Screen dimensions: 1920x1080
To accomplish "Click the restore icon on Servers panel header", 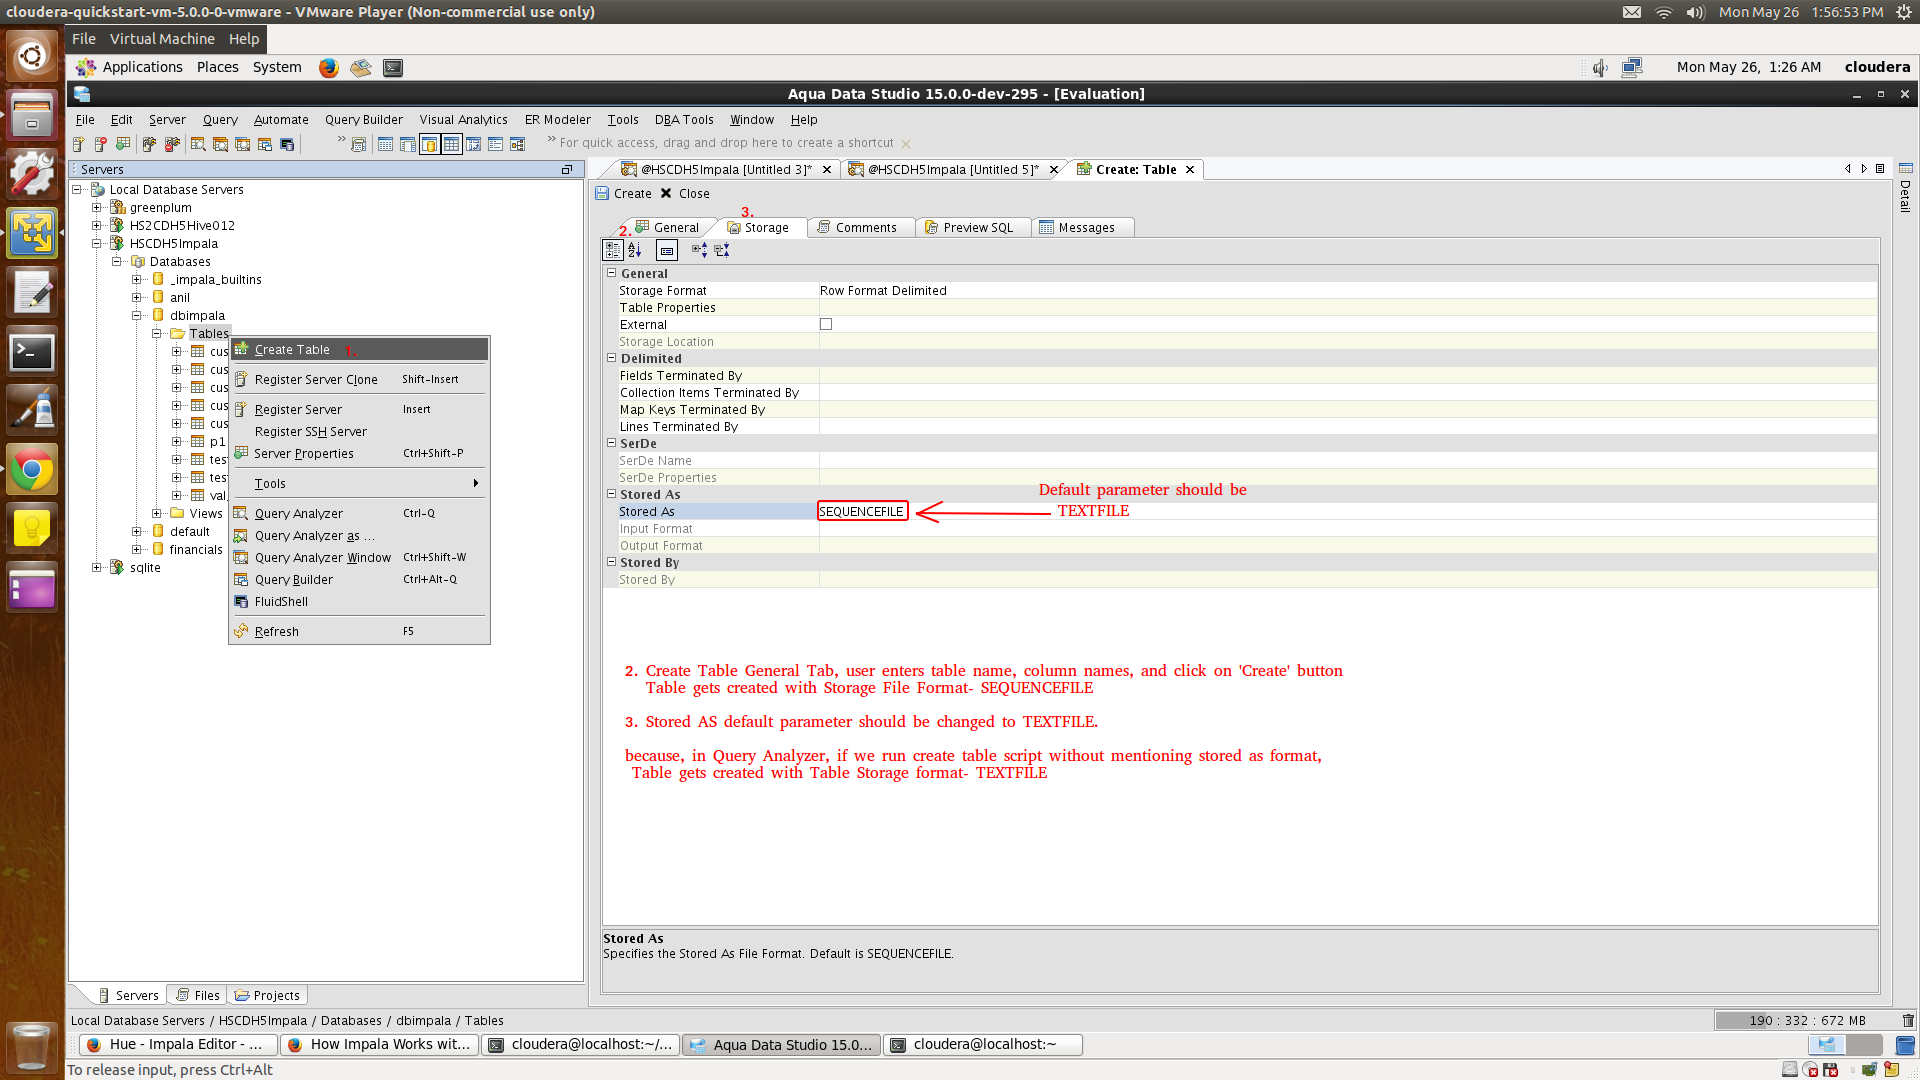I will 567,169.
